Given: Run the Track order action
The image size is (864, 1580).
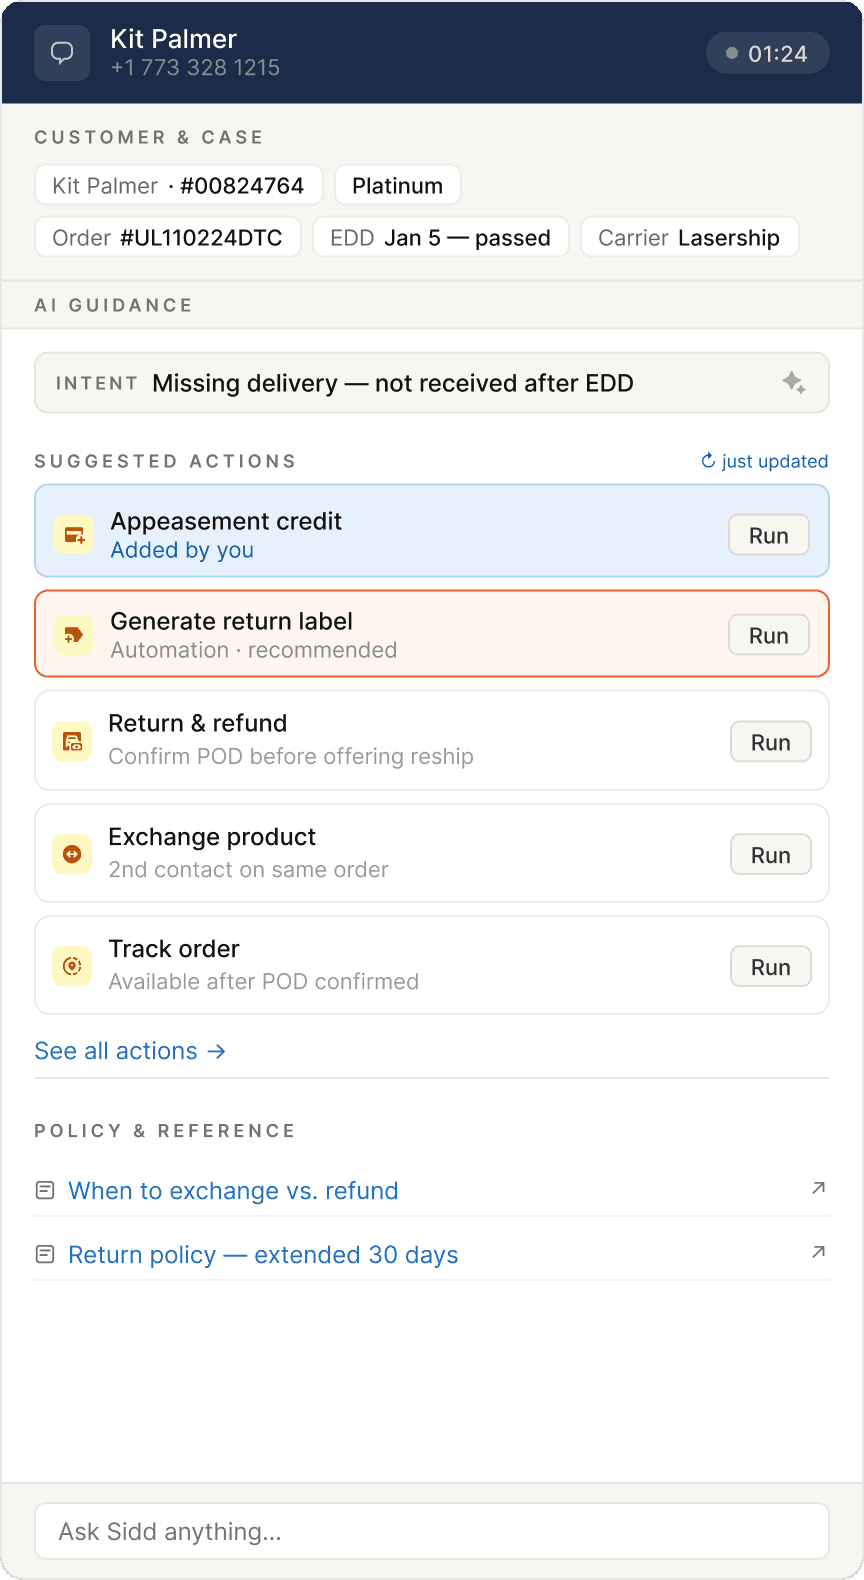Looking at the screenshot, I should (770, 967).
